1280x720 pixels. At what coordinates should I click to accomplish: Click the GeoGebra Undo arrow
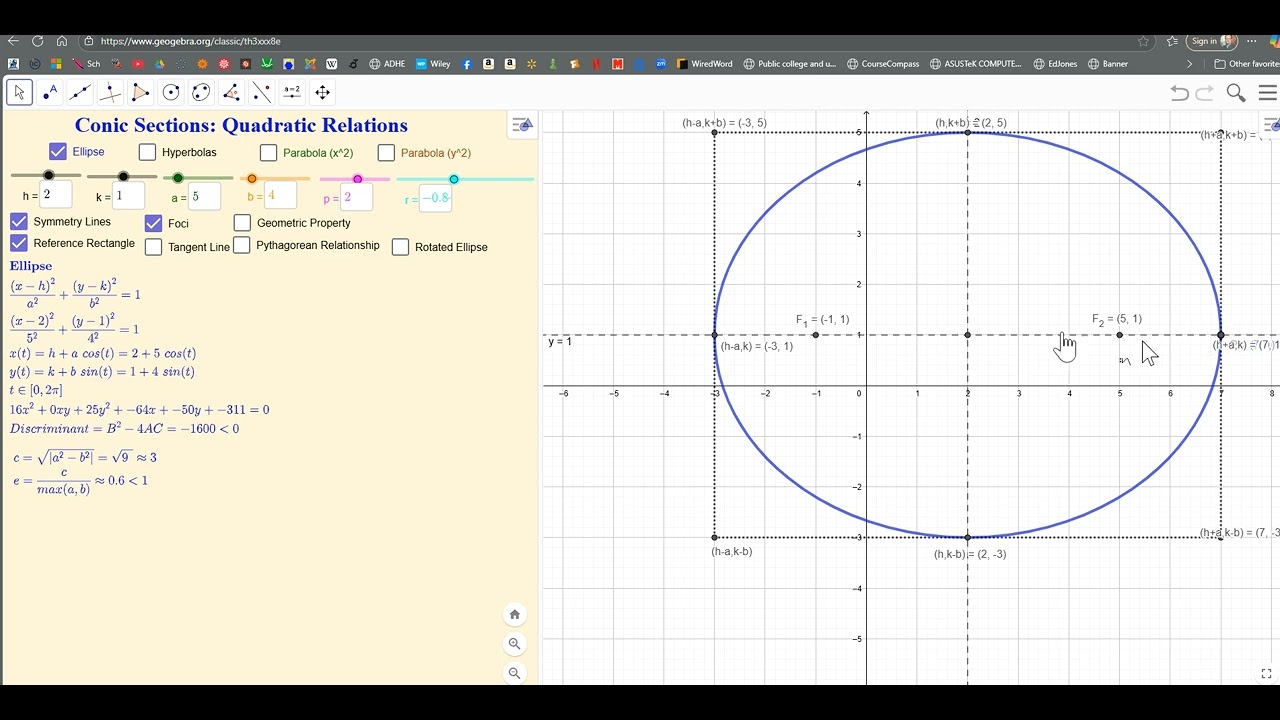pos(1180,93)
